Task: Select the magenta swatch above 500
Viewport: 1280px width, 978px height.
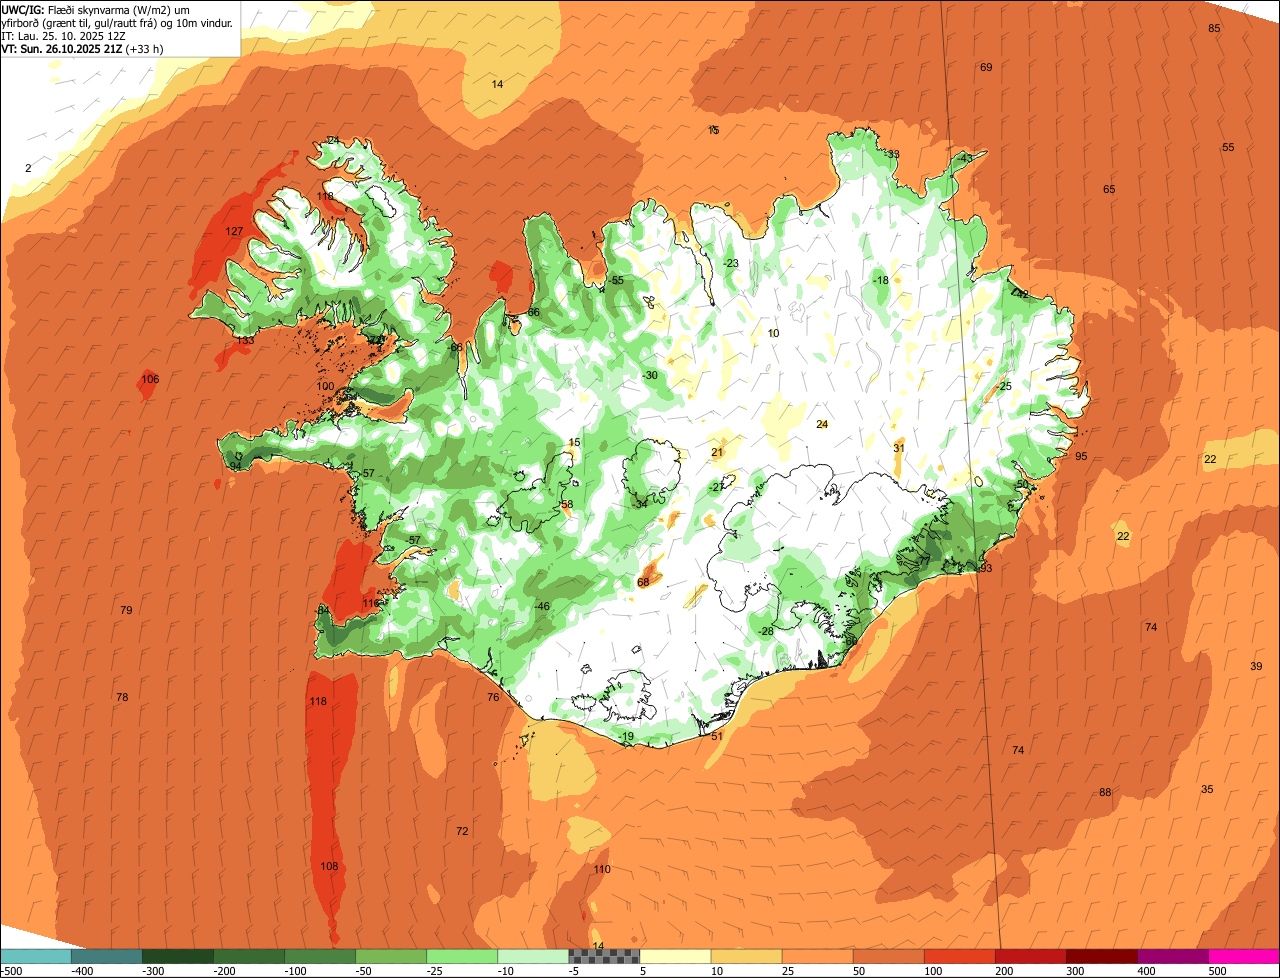Action: coord(1244,957)
